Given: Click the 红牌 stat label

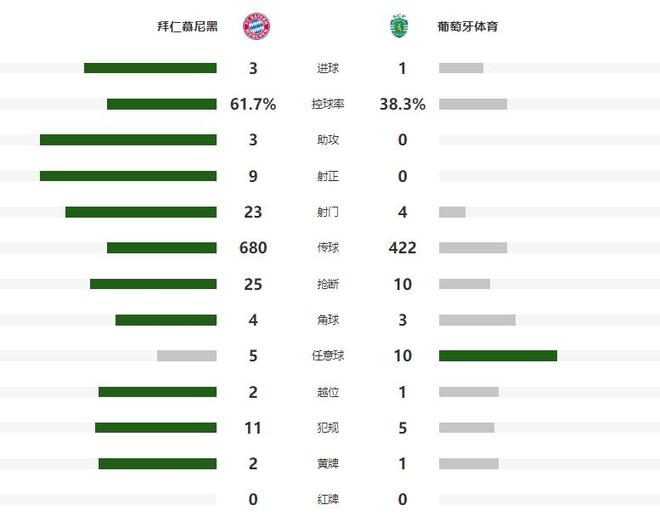Looking at the screenshot, I should point(327,499).
